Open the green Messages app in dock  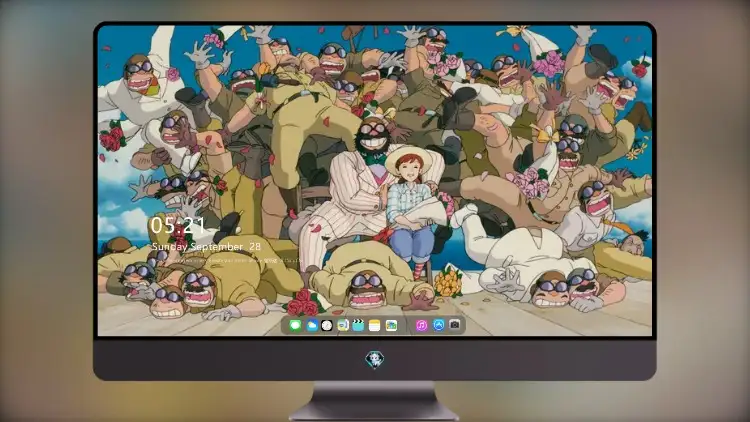coord(295,325)
